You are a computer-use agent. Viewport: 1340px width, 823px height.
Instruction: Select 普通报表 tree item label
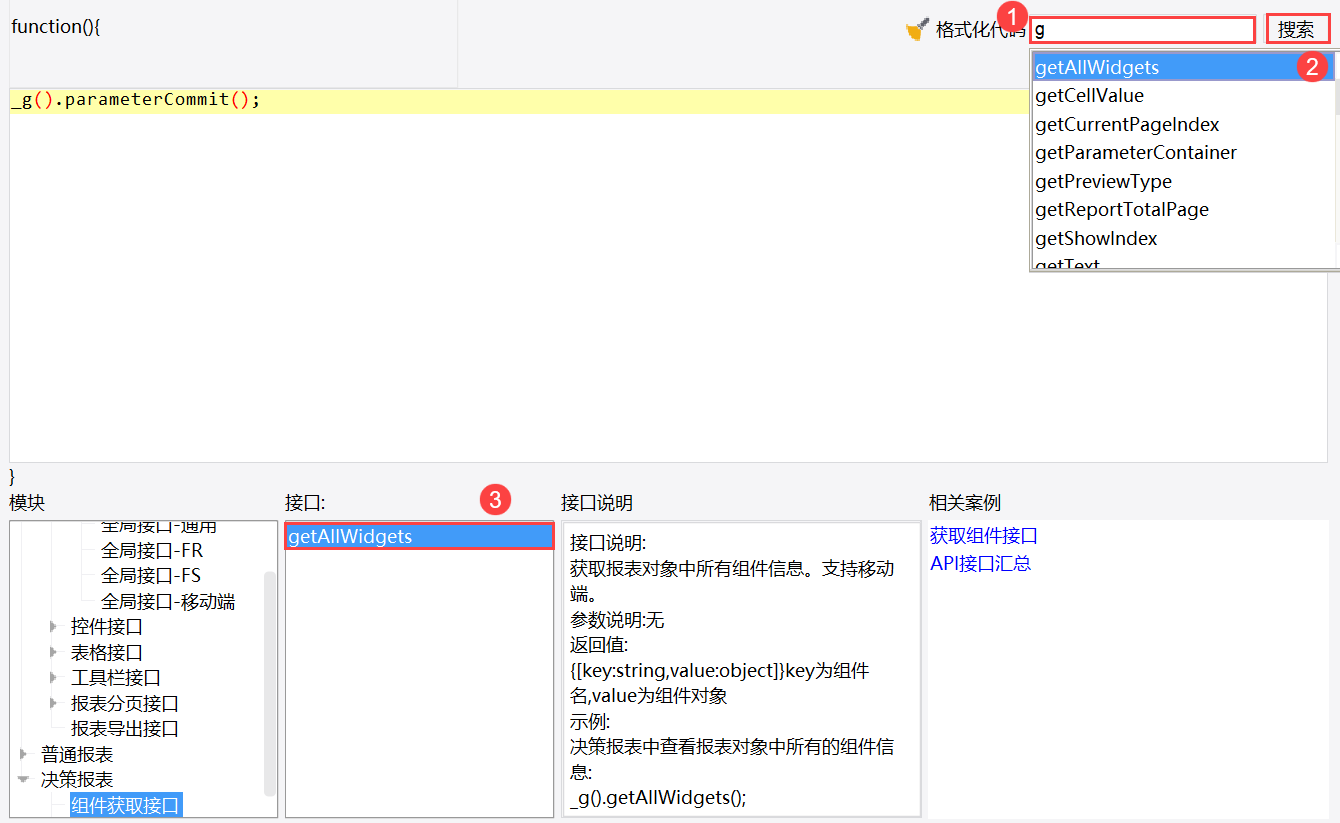tap(77, 754)
